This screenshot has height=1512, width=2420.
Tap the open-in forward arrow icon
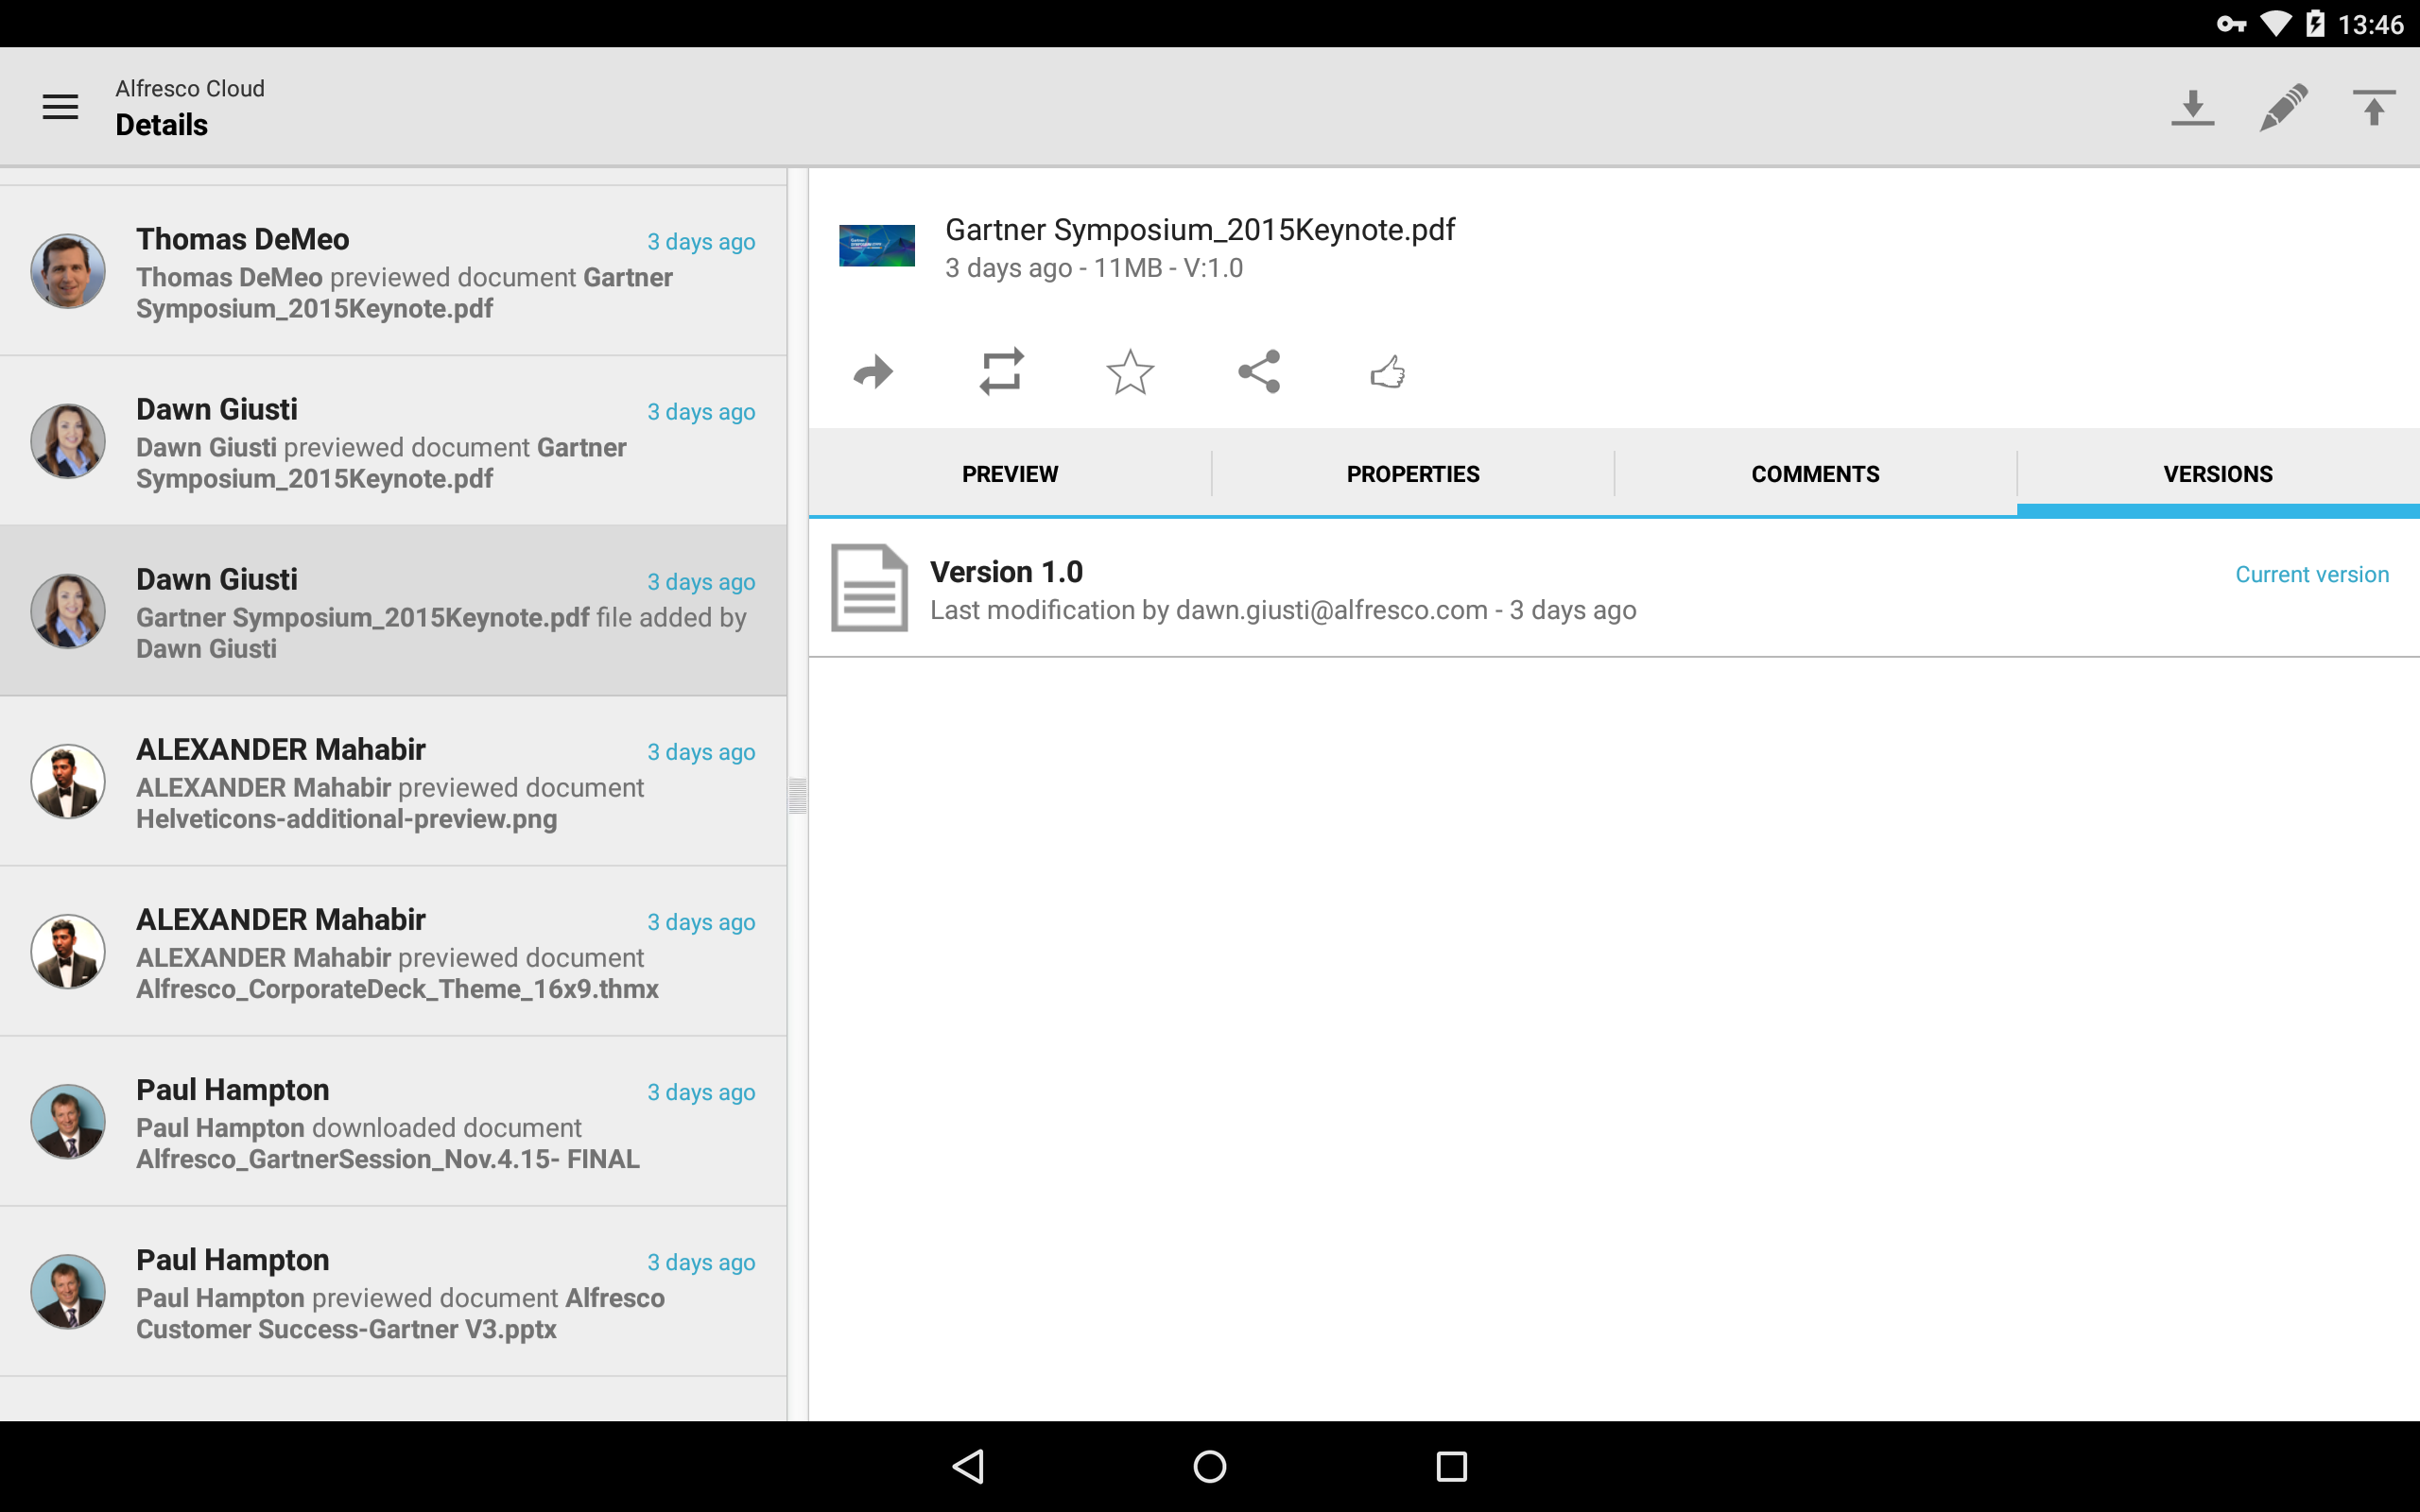[x=873, y=373]
